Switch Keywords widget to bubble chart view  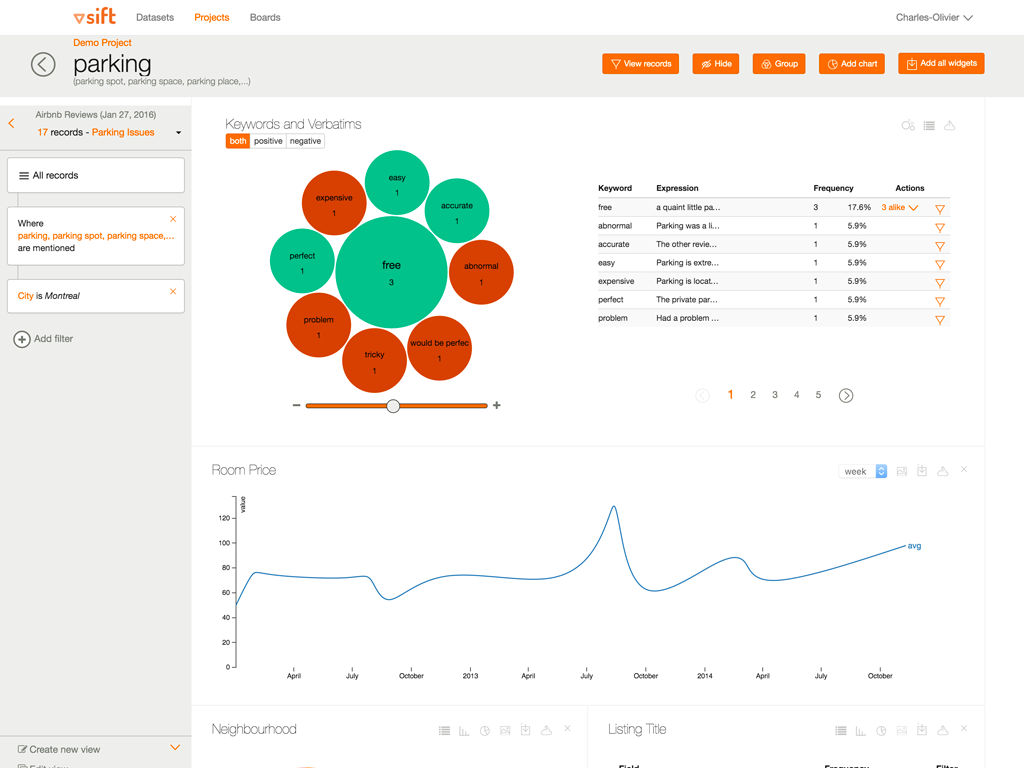point(908,126)
